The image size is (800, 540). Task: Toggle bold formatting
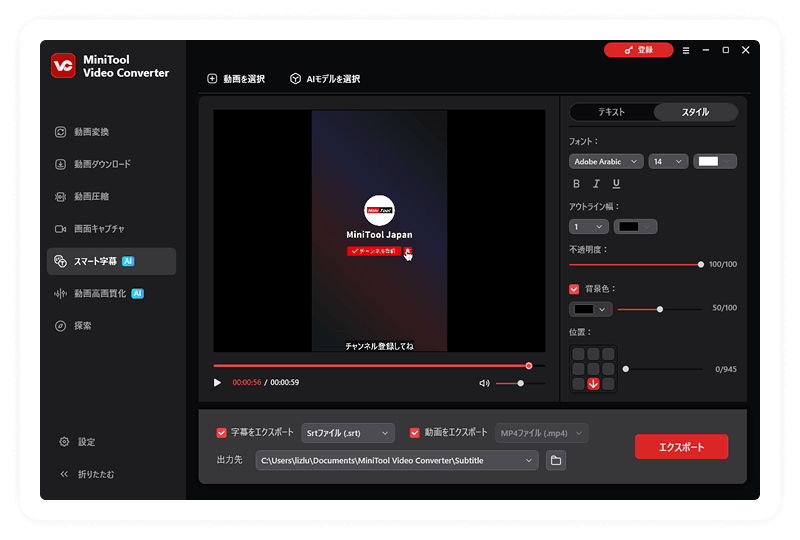[x=576, y=184]
